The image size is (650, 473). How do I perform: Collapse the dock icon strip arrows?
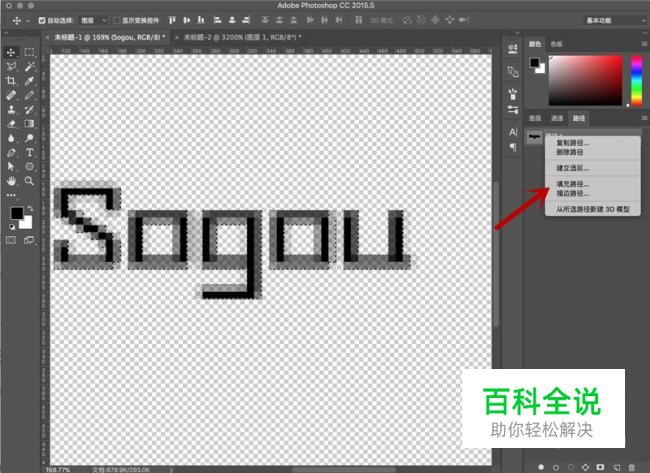[517, 33]
